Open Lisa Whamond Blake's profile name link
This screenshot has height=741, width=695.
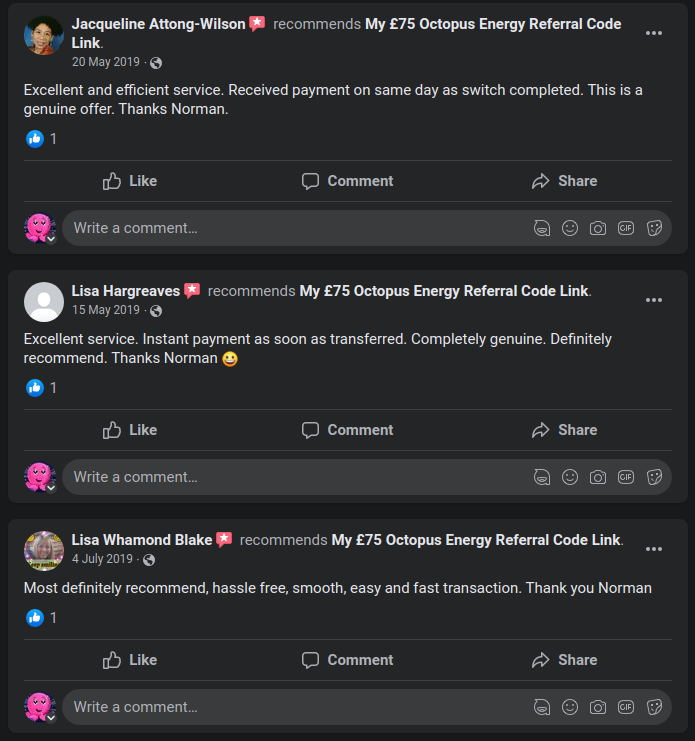click(x=142, y=540)
